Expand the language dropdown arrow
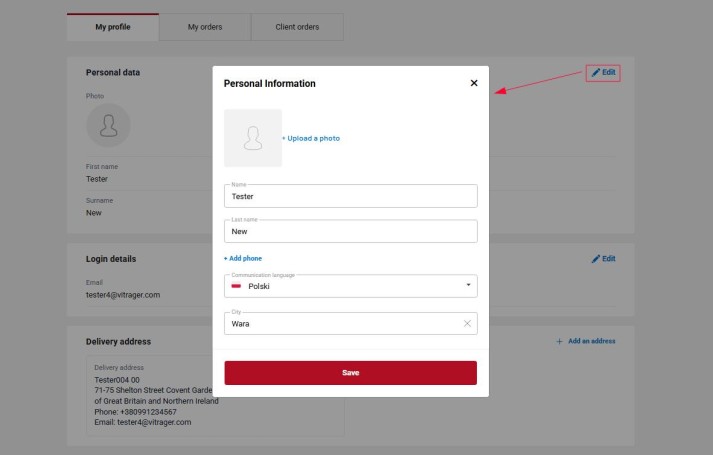 click(468, 286)
